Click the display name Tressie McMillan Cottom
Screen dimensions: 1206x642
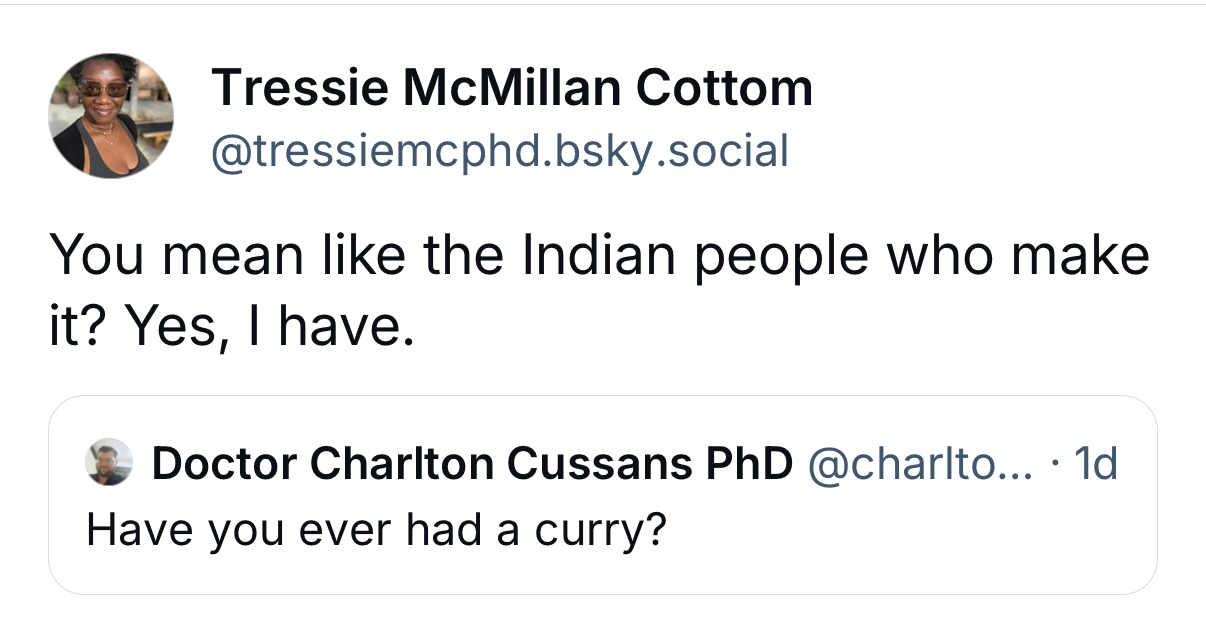pos(512,89)
